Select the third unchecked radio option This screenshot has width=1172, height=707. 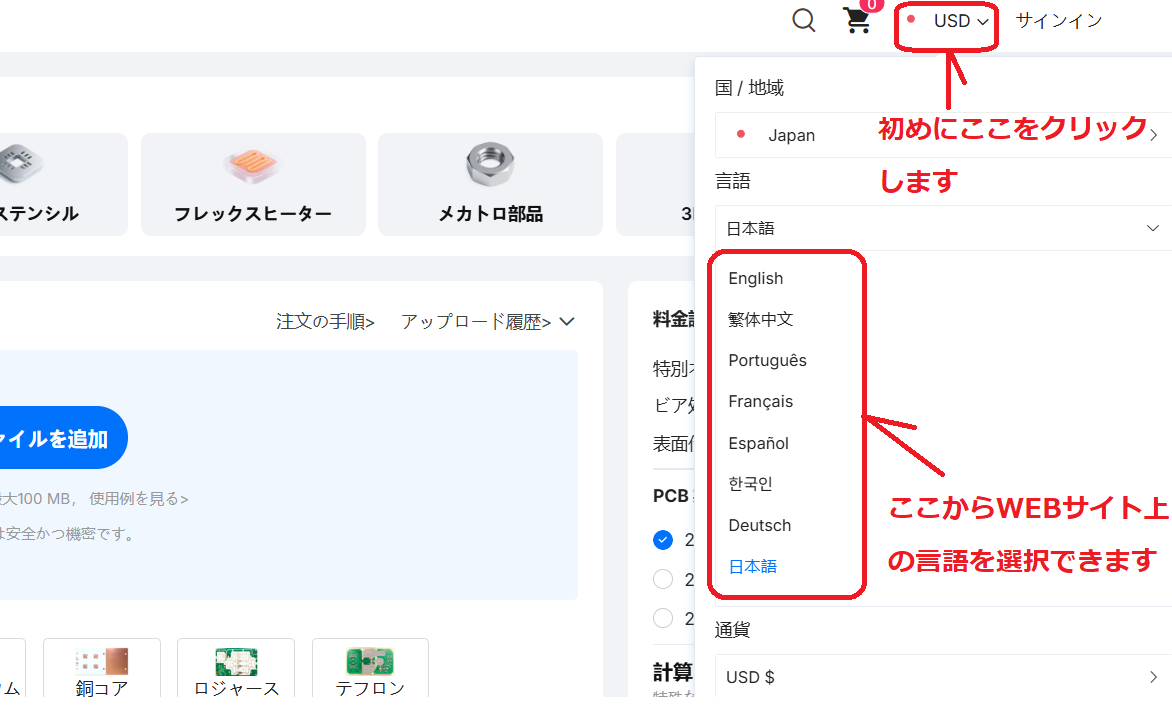pyautogui.click(x=662, y=618)
